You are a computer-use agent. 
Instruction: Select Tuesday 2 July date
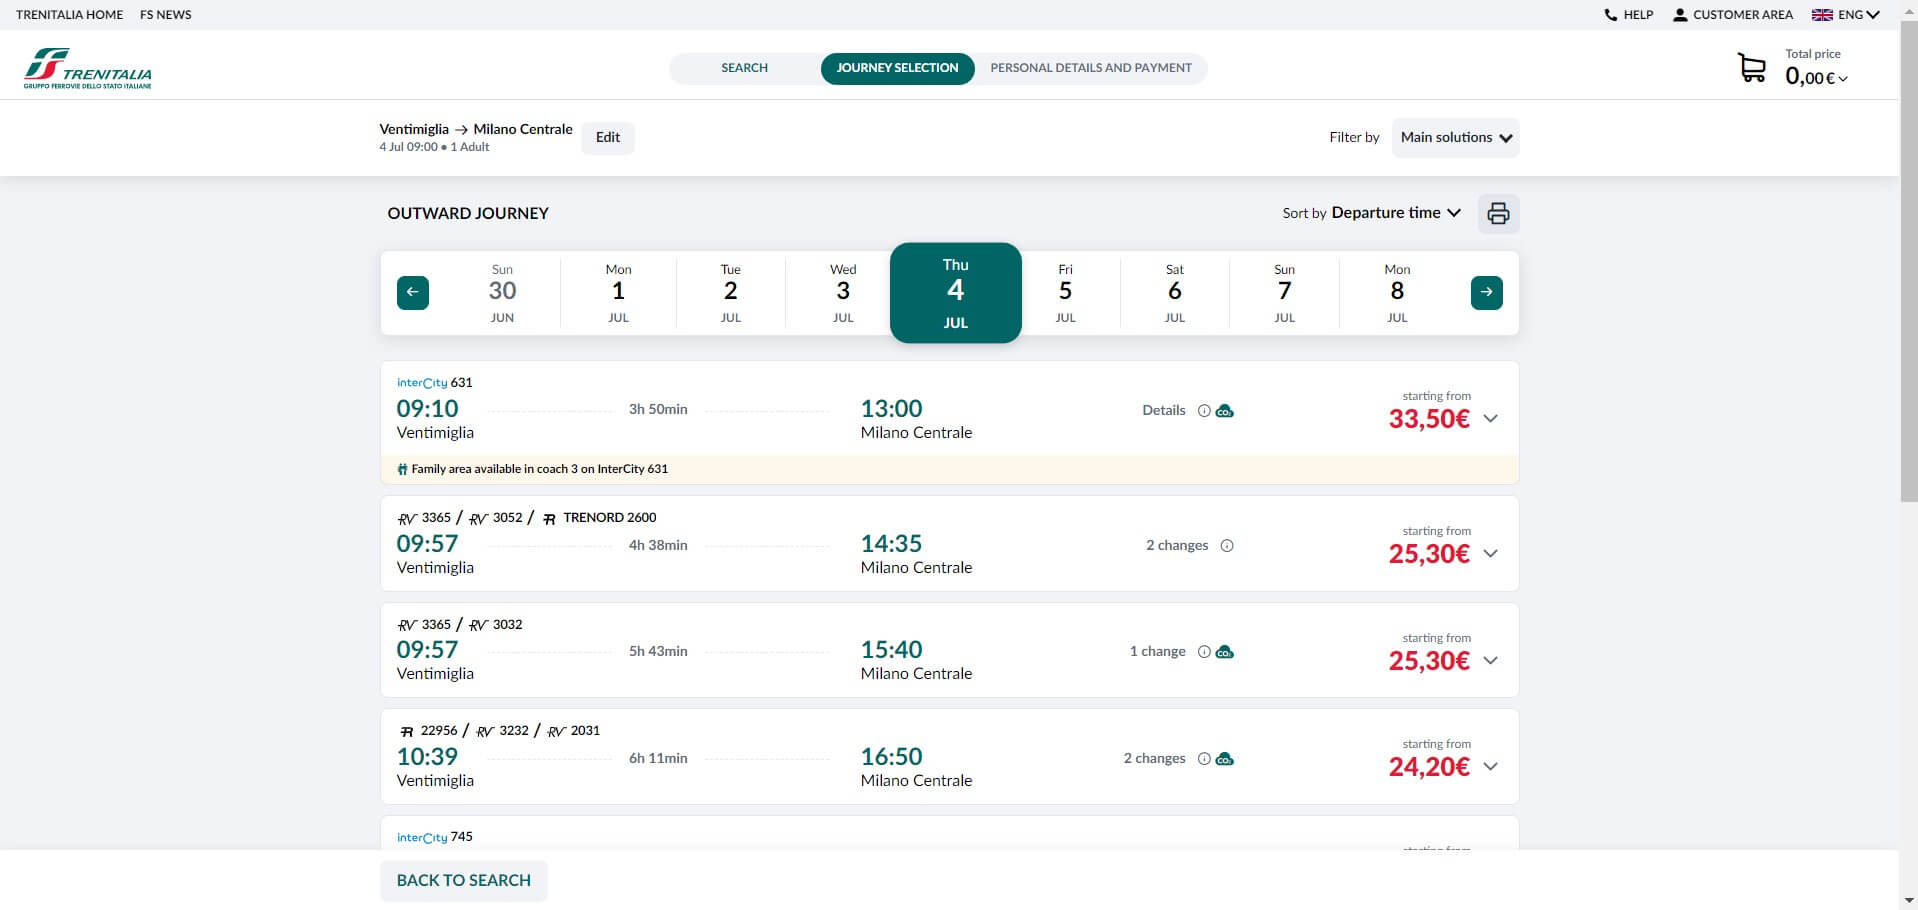coord(731,293)
